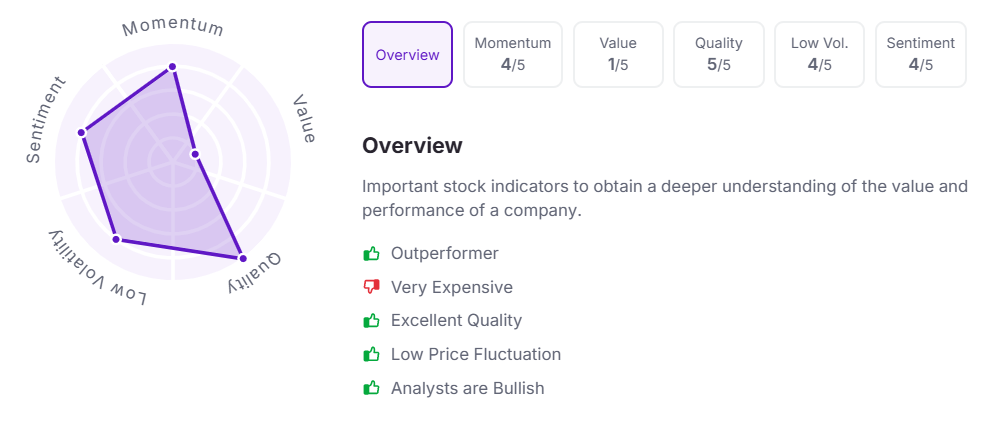999x436 pixels.
Task: Open the Quality 5/5 tab
Action: click(x=719, y=55)
